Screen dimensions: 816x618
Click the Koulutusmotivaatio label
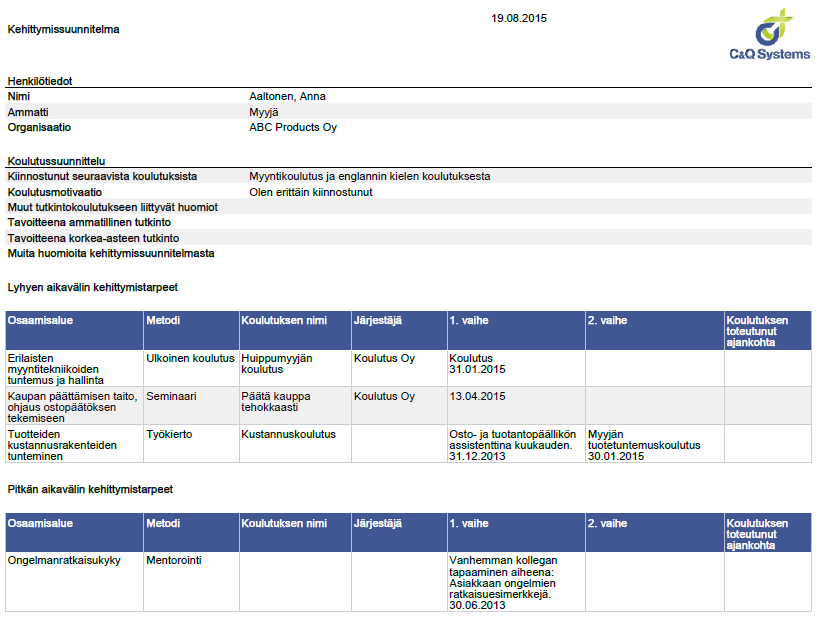click(x=55, y=192)
